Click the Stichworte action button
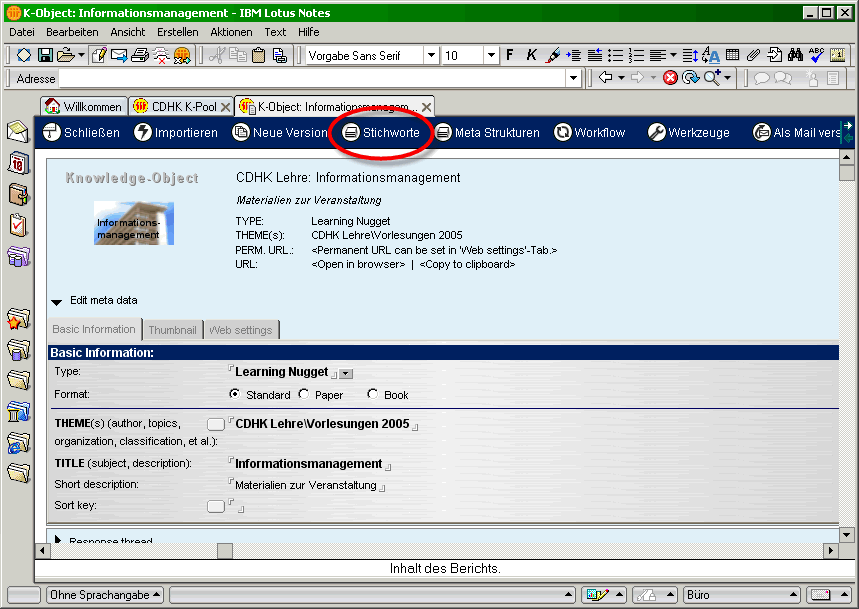This screenshot has height=609, width=859. (381, 133)
